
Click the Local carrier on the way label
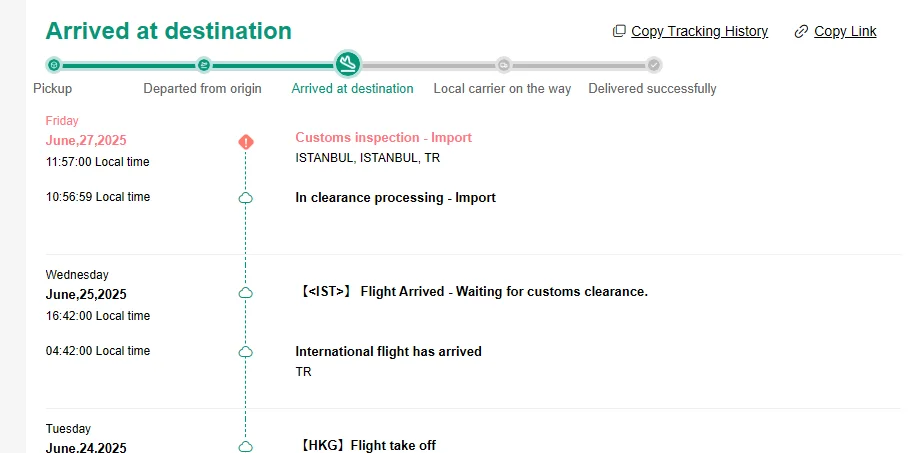pyautogui.click(x=502, y=89)
